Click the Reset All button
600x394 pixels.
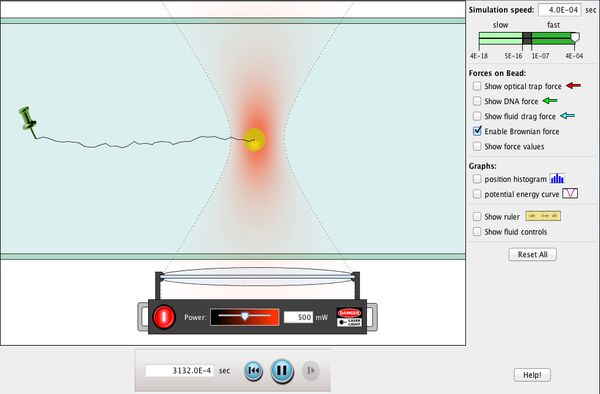tap(532, 254)
